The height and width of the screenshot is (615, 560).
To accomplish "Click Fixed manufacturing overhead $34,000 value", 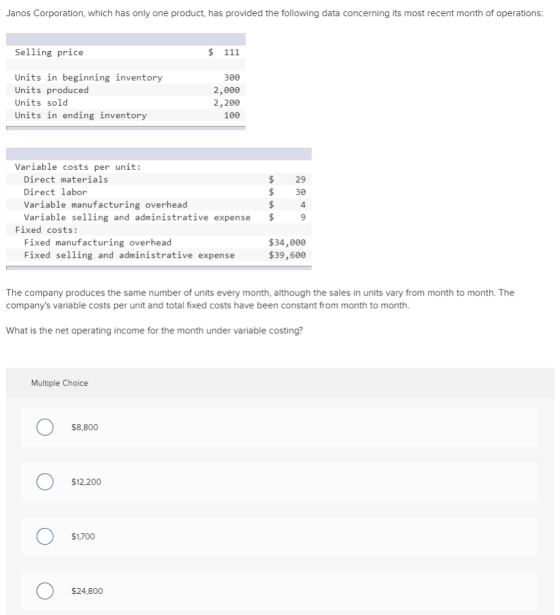I will coord(287,242).
